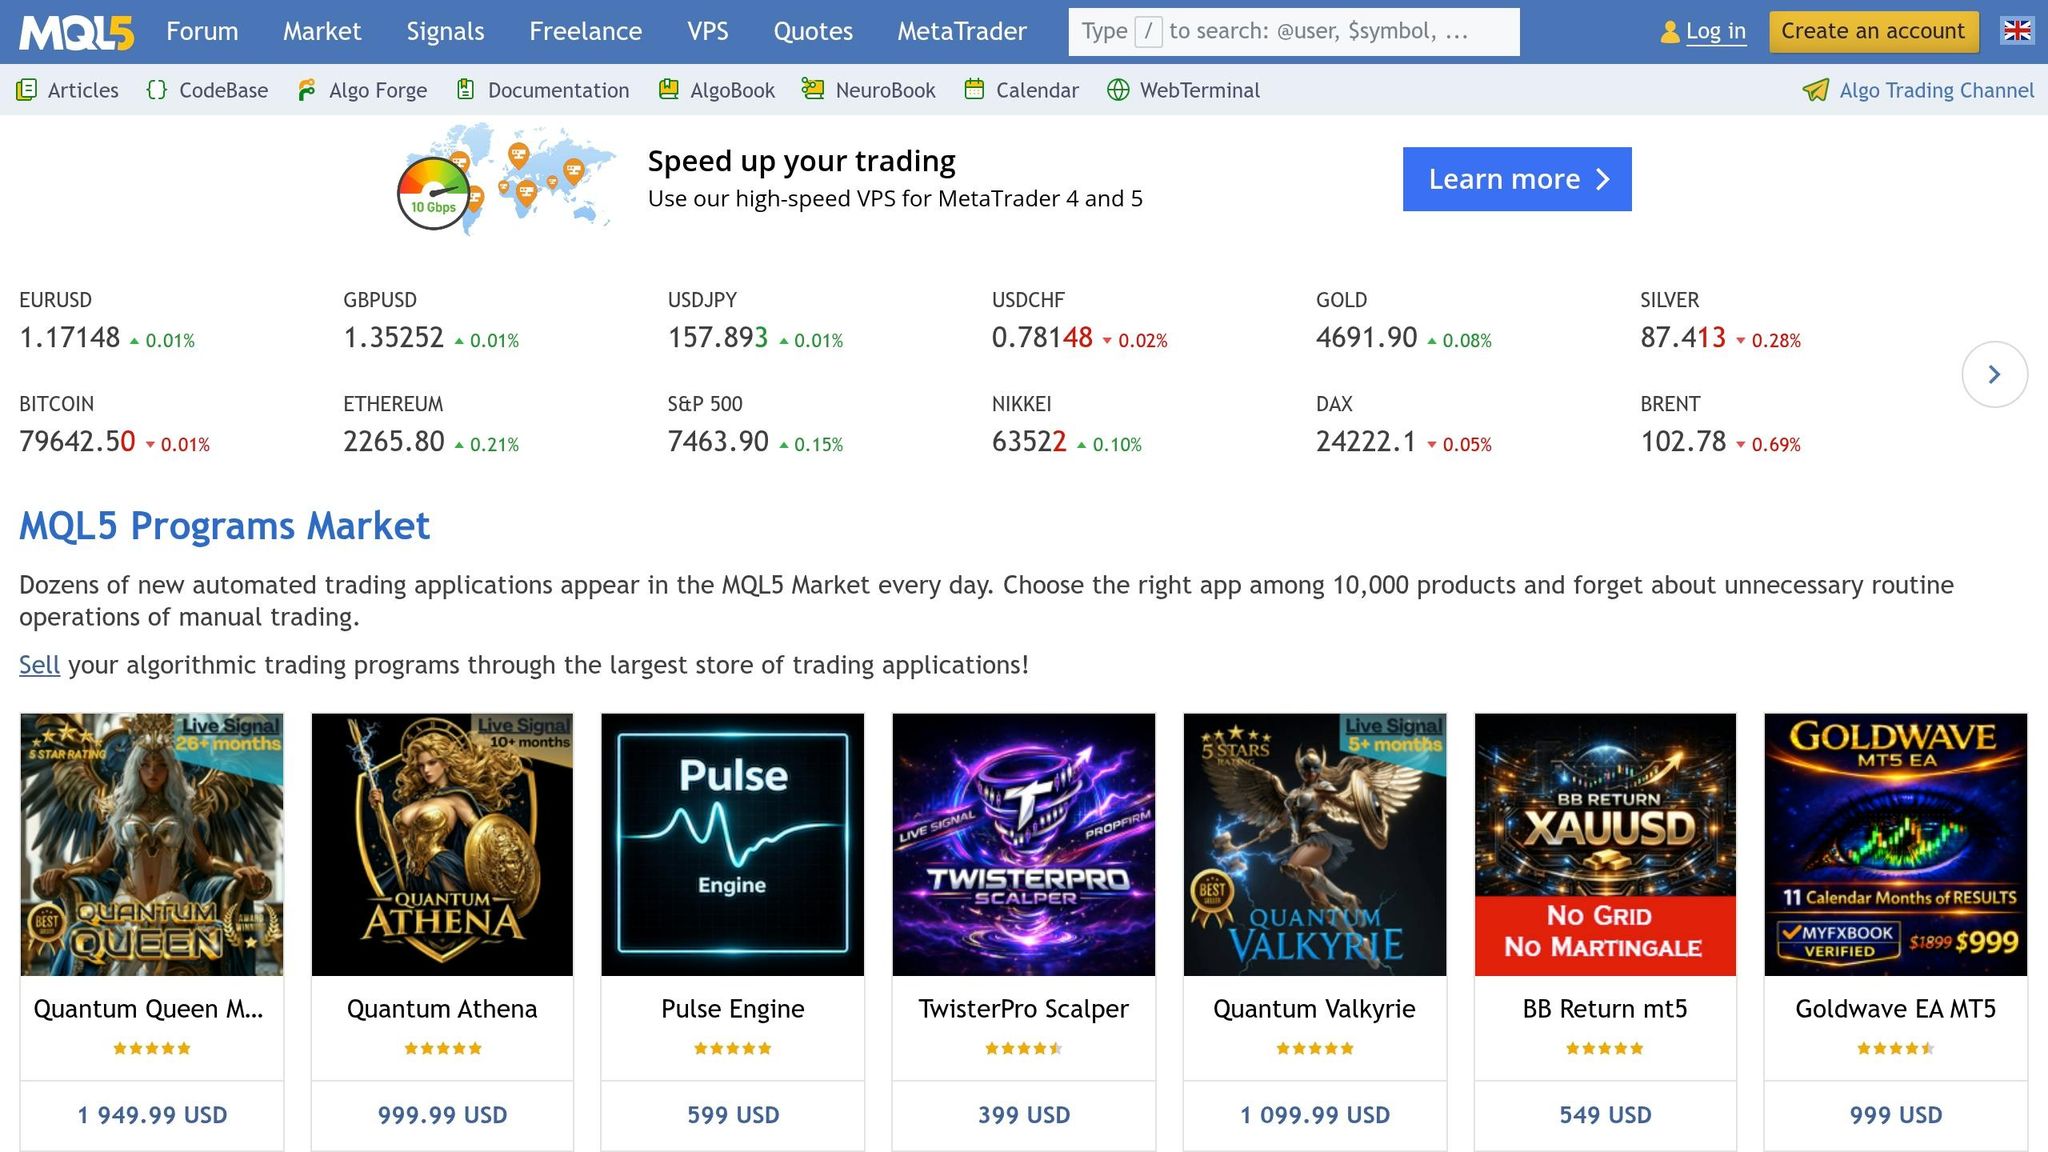Click the Learn more VPS button
This screenshot has height=1152, width=2048.
[x=1517, y=179]
